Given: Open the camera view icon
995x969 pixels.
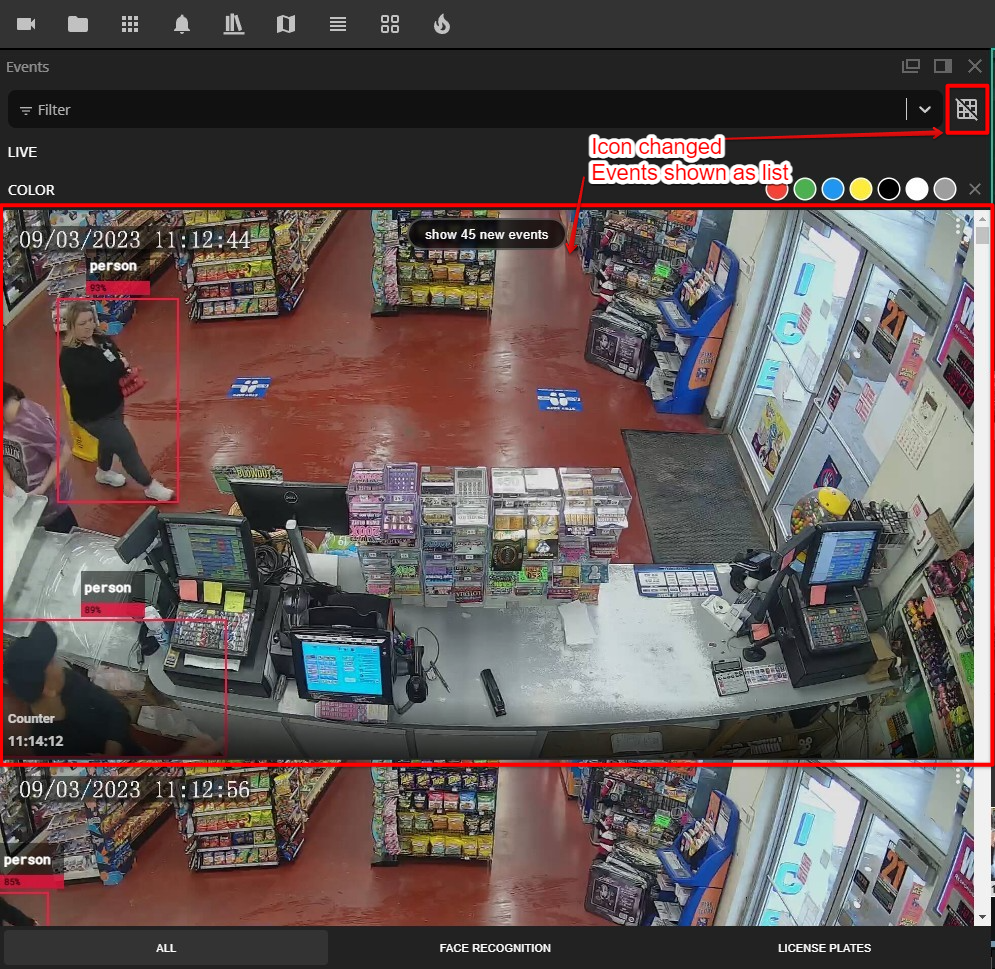Looking at the screenshot, I should 26,24.
